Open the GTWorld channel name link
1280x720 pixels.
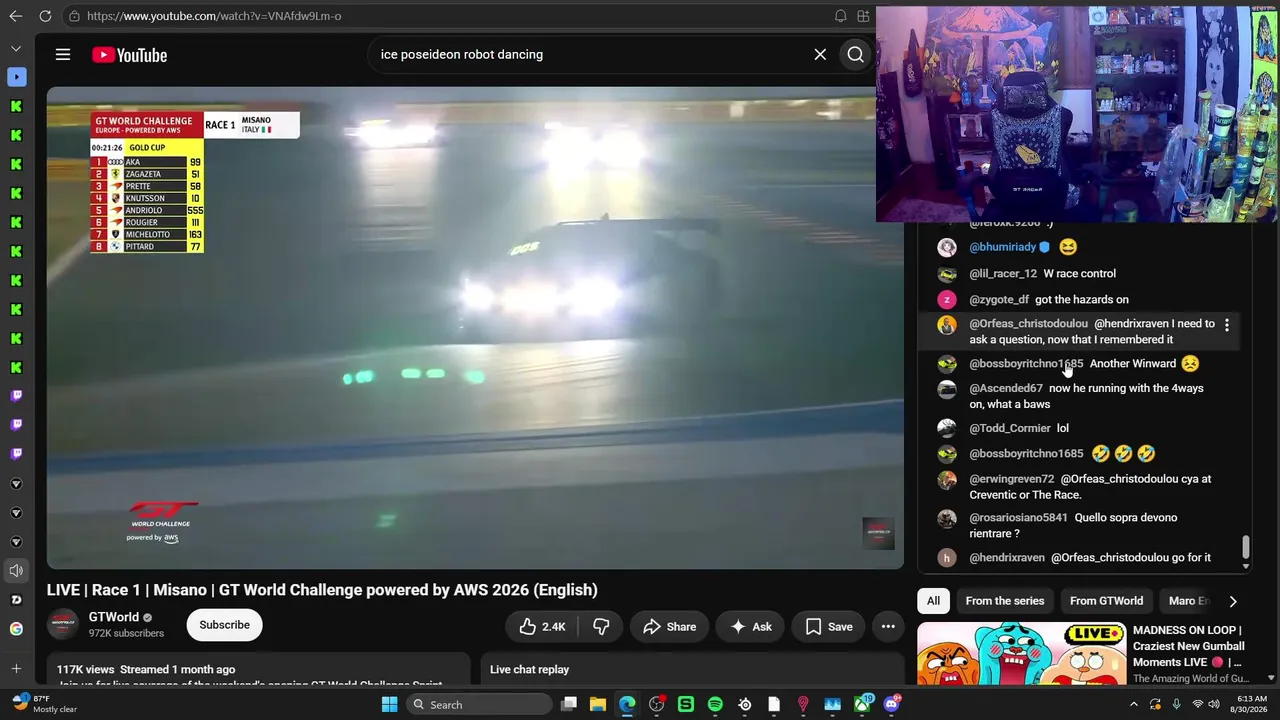(x=114, y=617)
